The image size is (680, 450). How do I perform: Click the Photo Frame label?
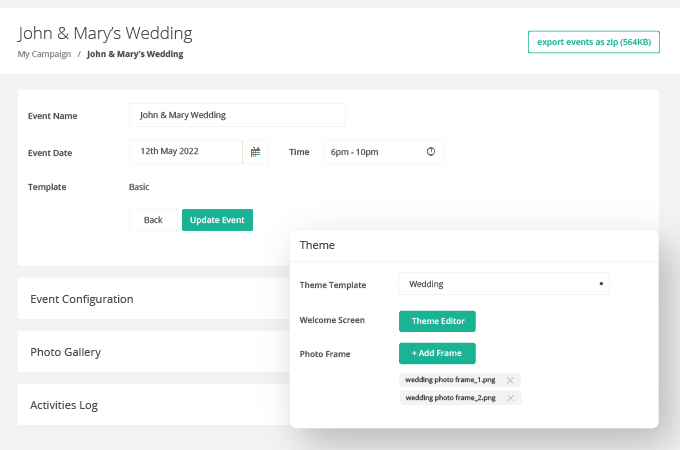(325, 354)
